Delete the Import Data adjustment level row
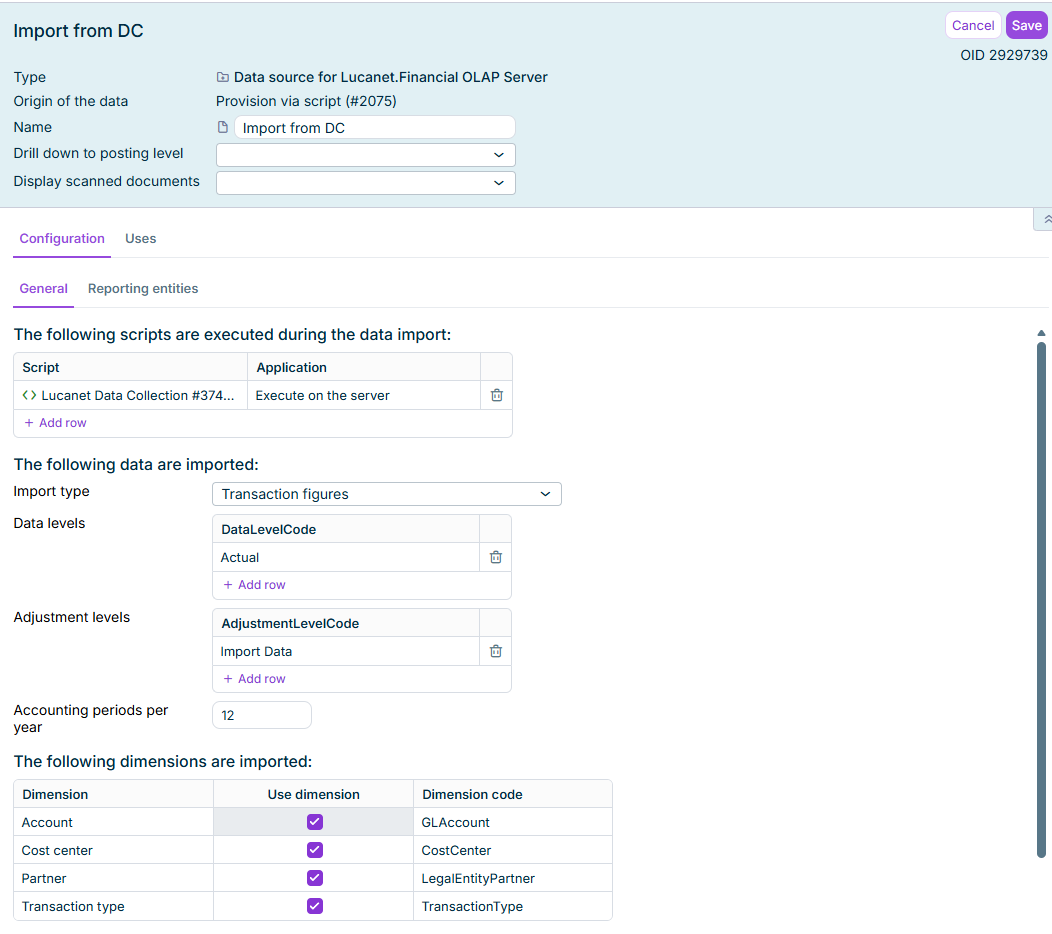The width and height of the screenshot is (1052, 934). point(496,651)
